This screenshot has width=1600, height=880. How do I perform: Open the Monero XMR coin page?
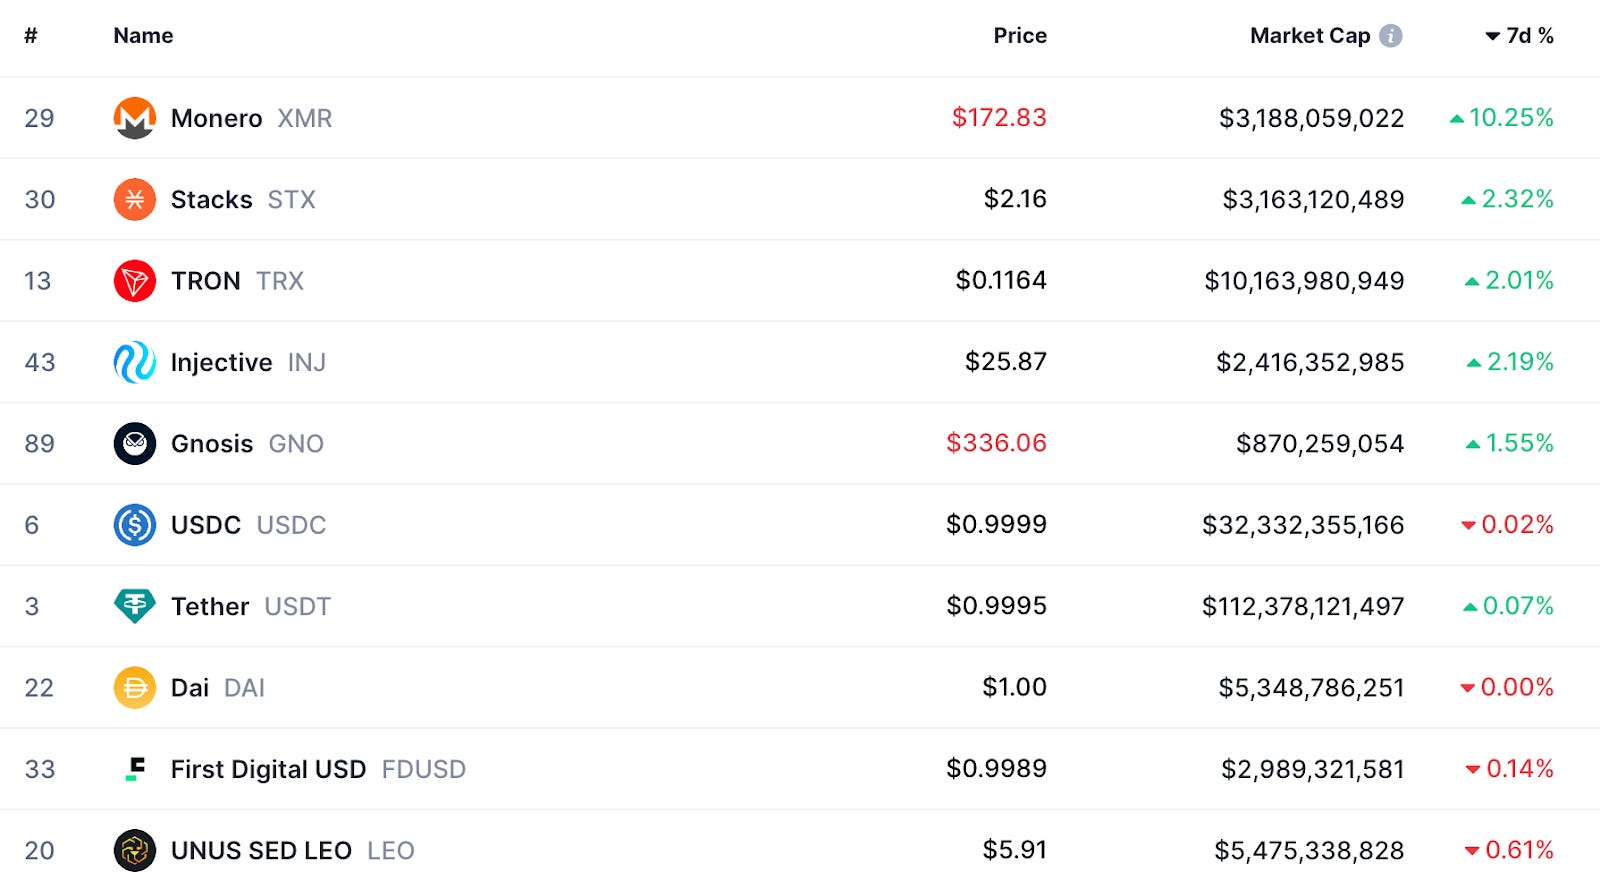[251, 118]
